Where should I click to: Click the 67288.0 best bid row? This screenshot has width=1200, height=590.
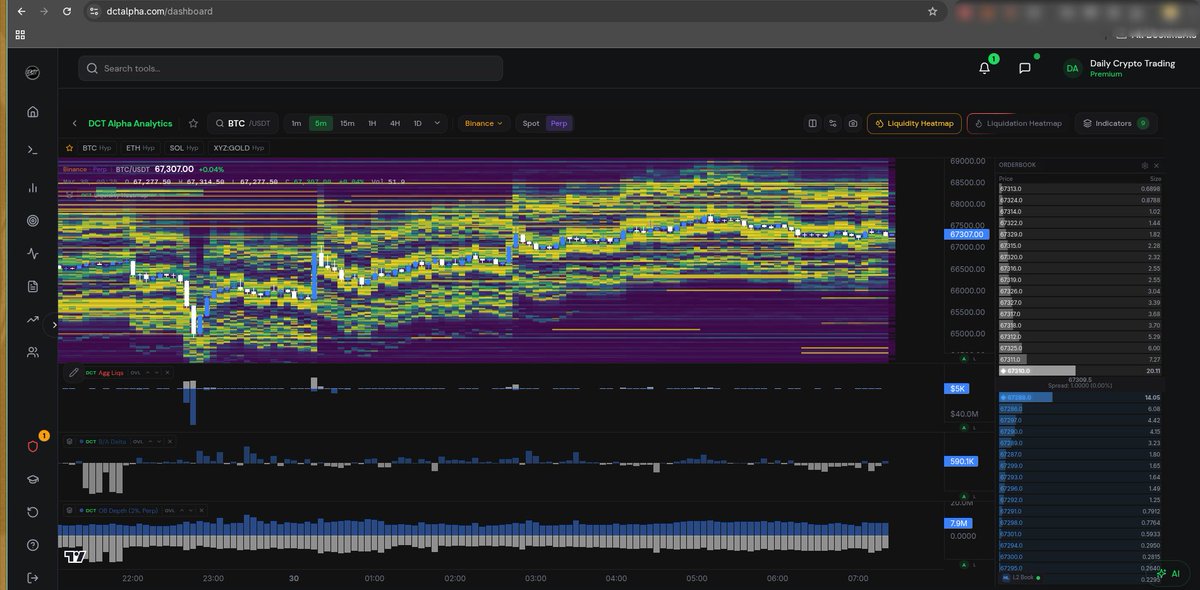[x=1081, y=397]
